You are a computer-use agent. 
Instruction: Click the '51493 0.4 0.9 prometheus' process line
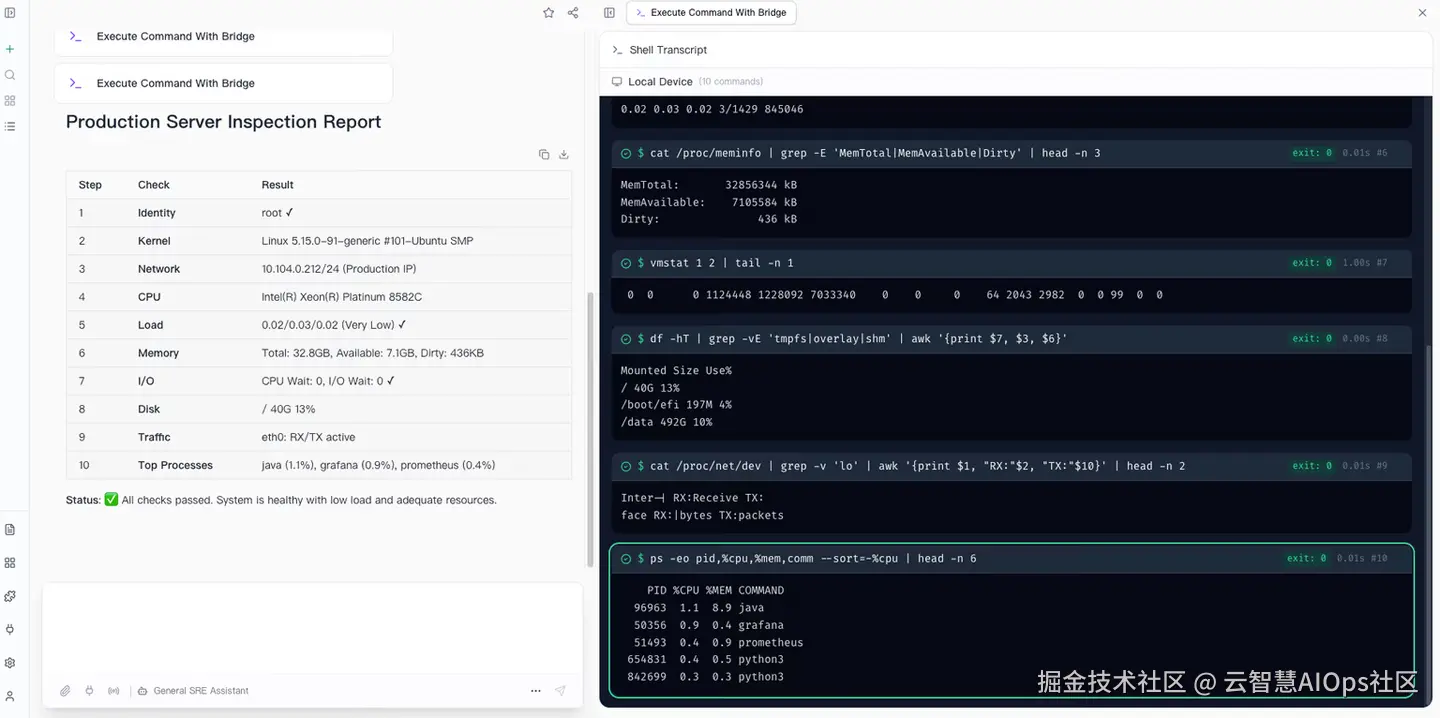point(718,643)
